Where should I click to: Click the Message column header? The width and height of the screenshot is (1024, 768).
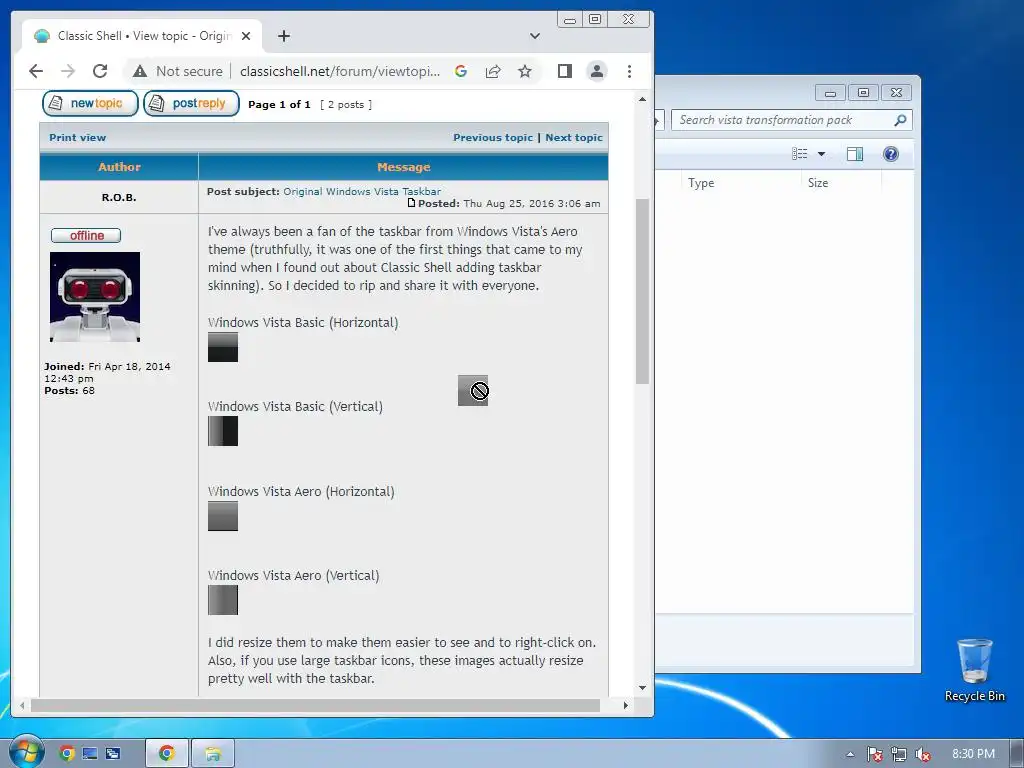[x=404, y=167]
